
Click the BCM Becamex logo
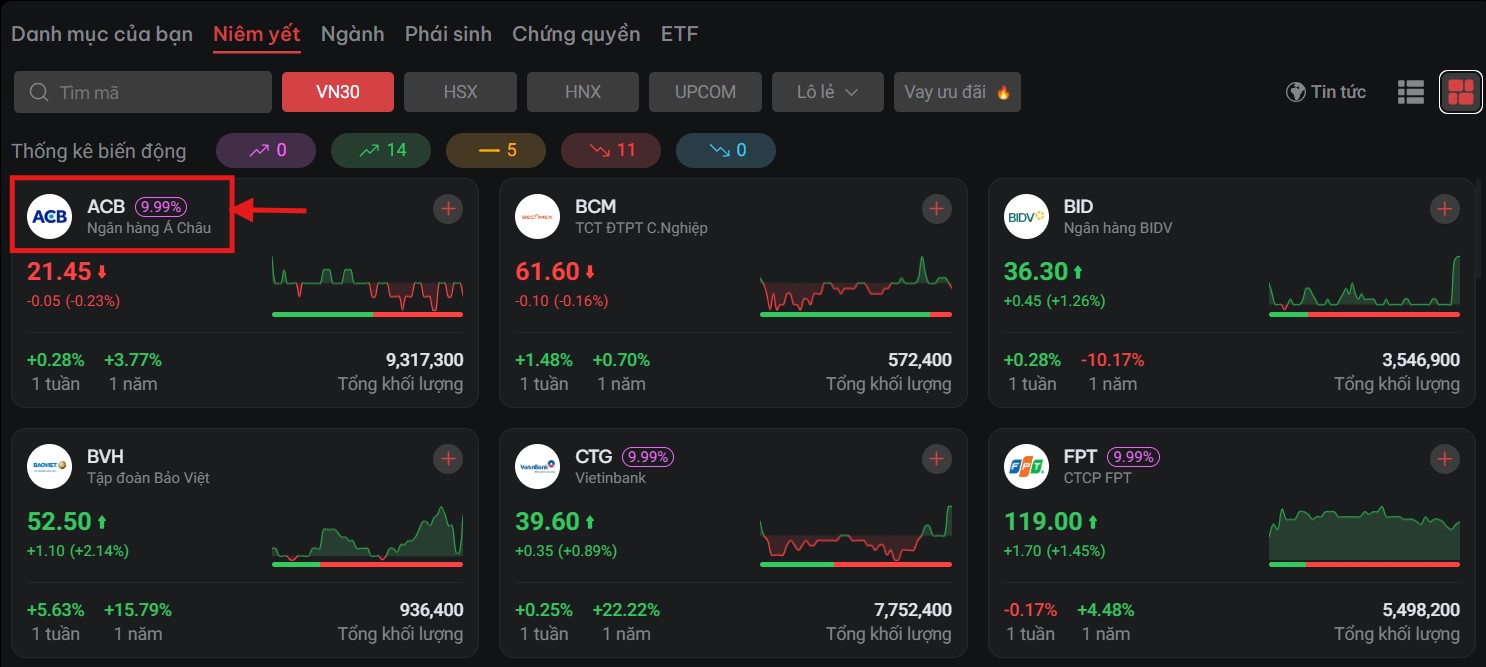pos(537,216)
